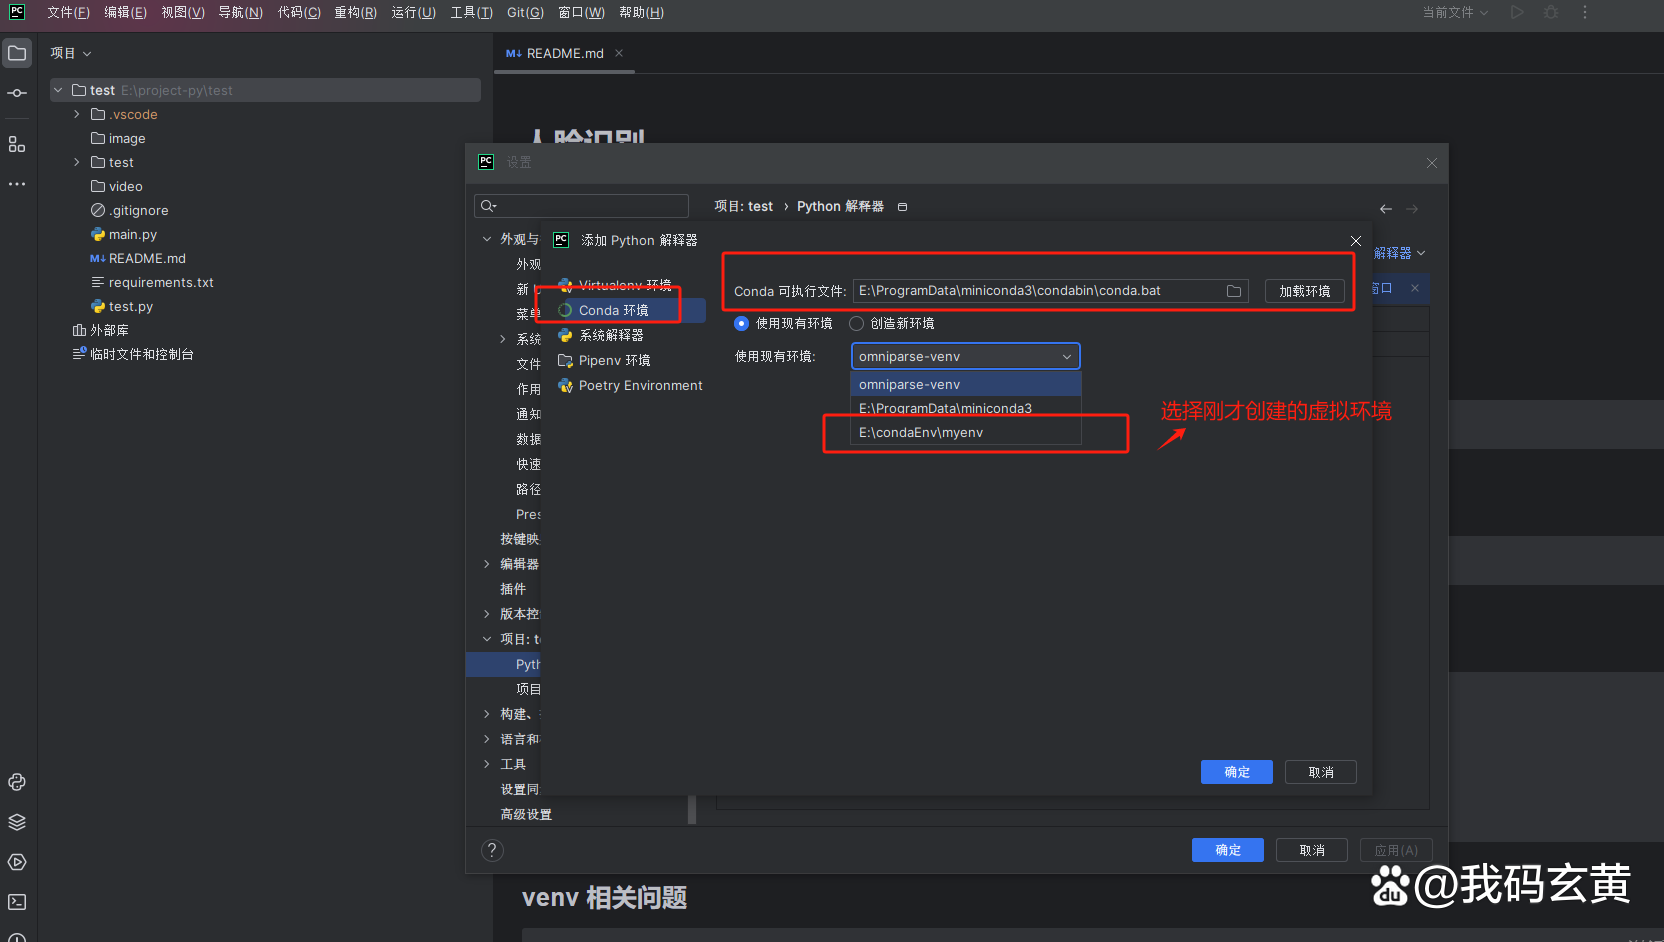Open the 文件(F) menu
The width and height of the screenshot is (1664, 942).
pyautogui.click(x=68, y=12)
